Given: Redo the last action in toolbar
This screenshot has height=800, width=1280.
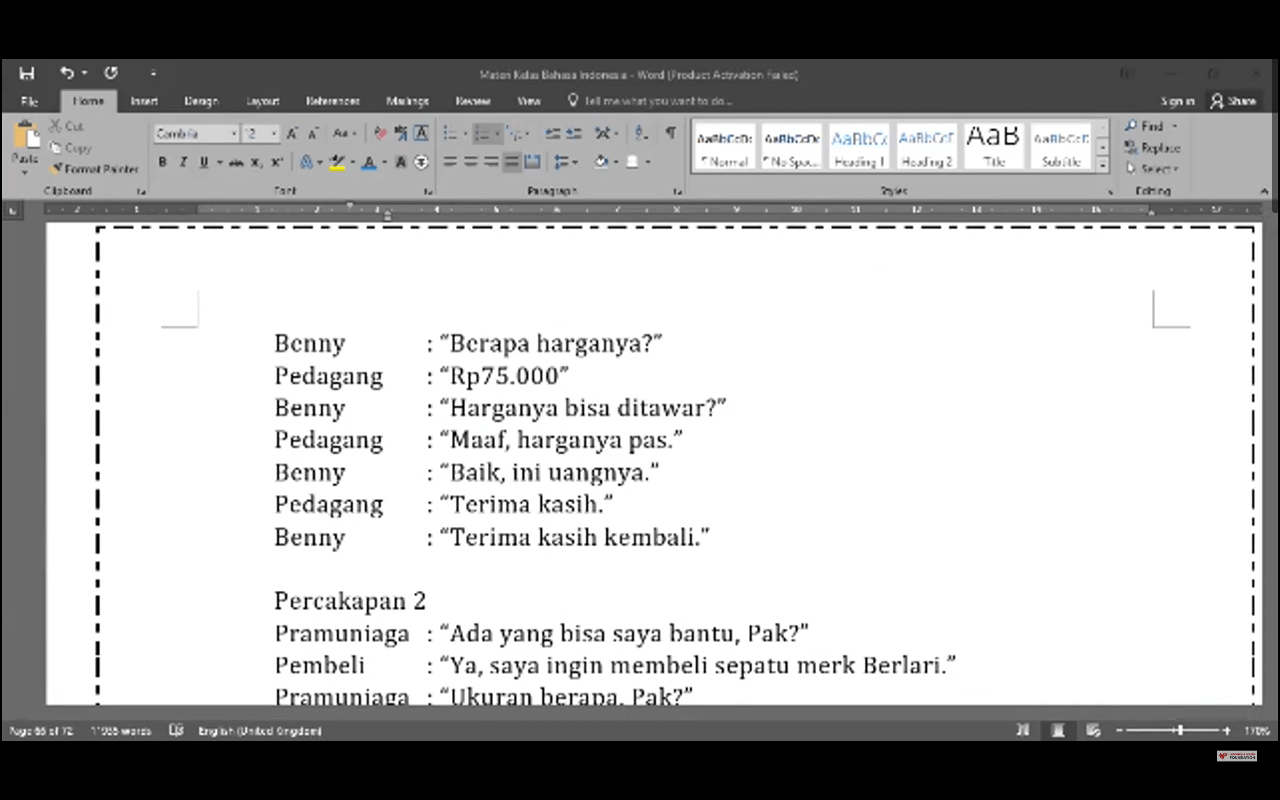Looking at the screenshot, I should (111, 73).
